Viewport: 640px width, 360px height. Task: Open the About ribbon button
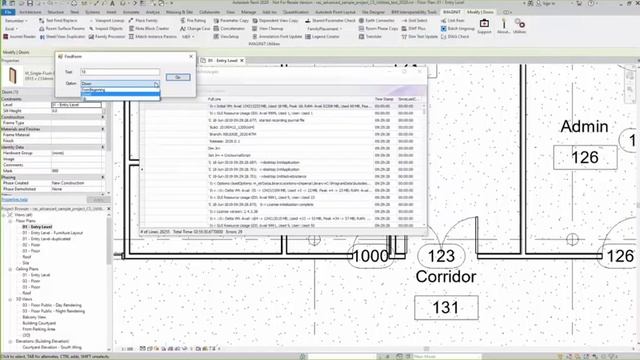coord(503,26)
